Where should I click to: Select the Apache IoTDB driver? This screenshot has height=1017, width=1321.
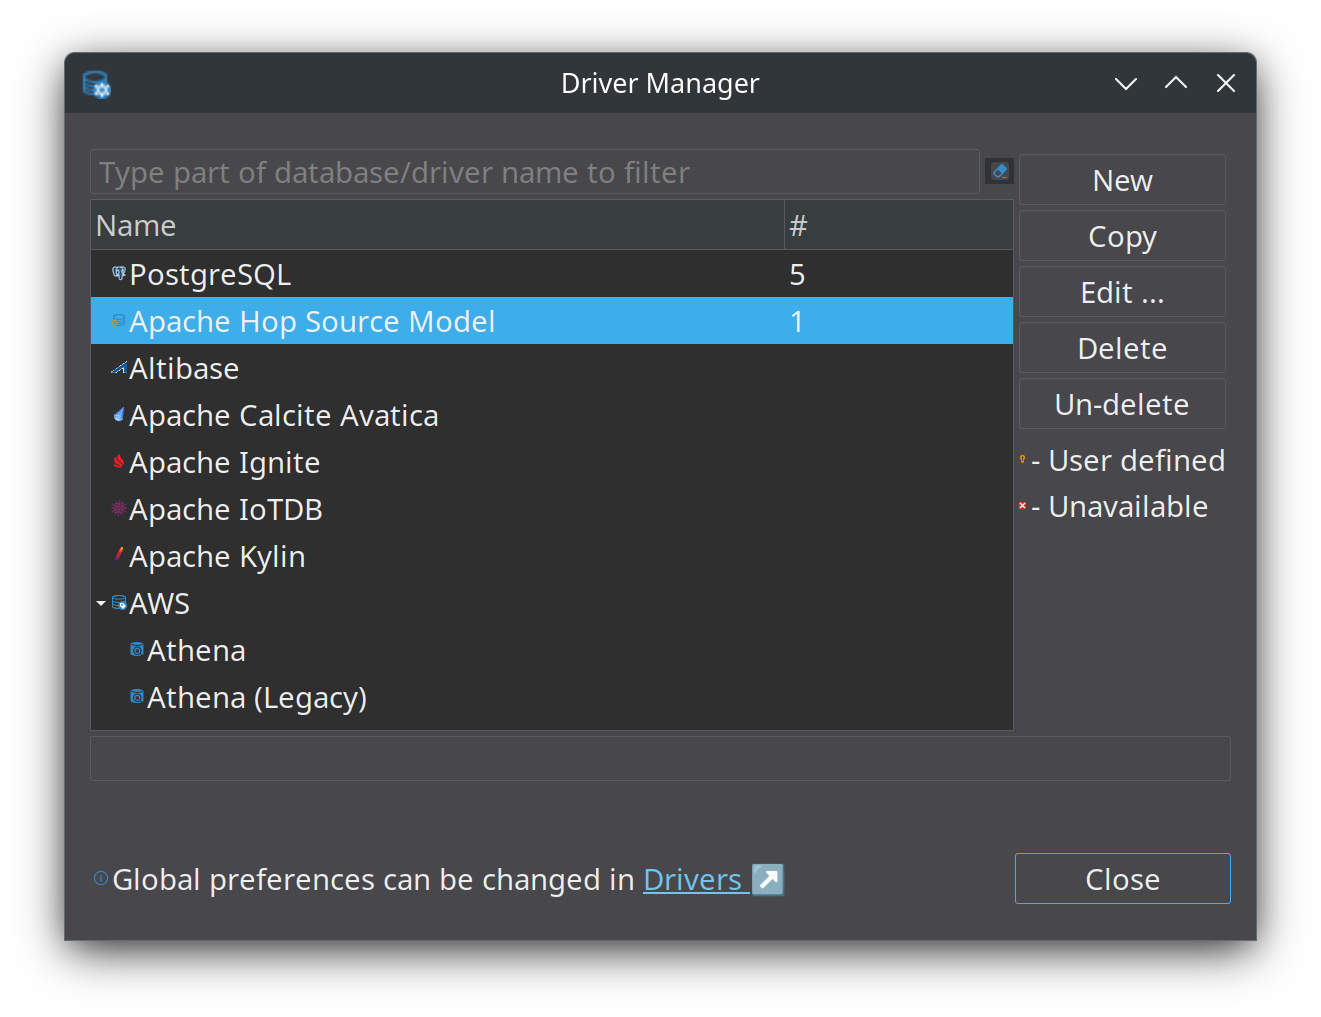point(552,509)
